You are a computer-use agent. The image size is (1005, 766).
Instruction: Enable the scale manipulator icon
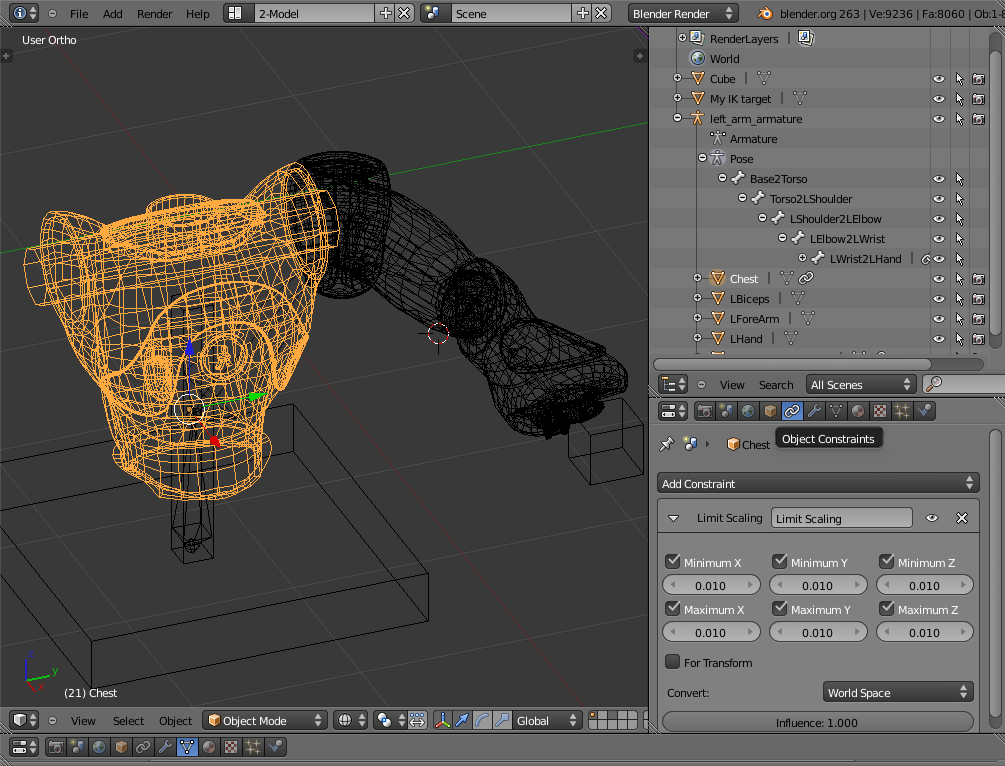[x=502, y=720]
